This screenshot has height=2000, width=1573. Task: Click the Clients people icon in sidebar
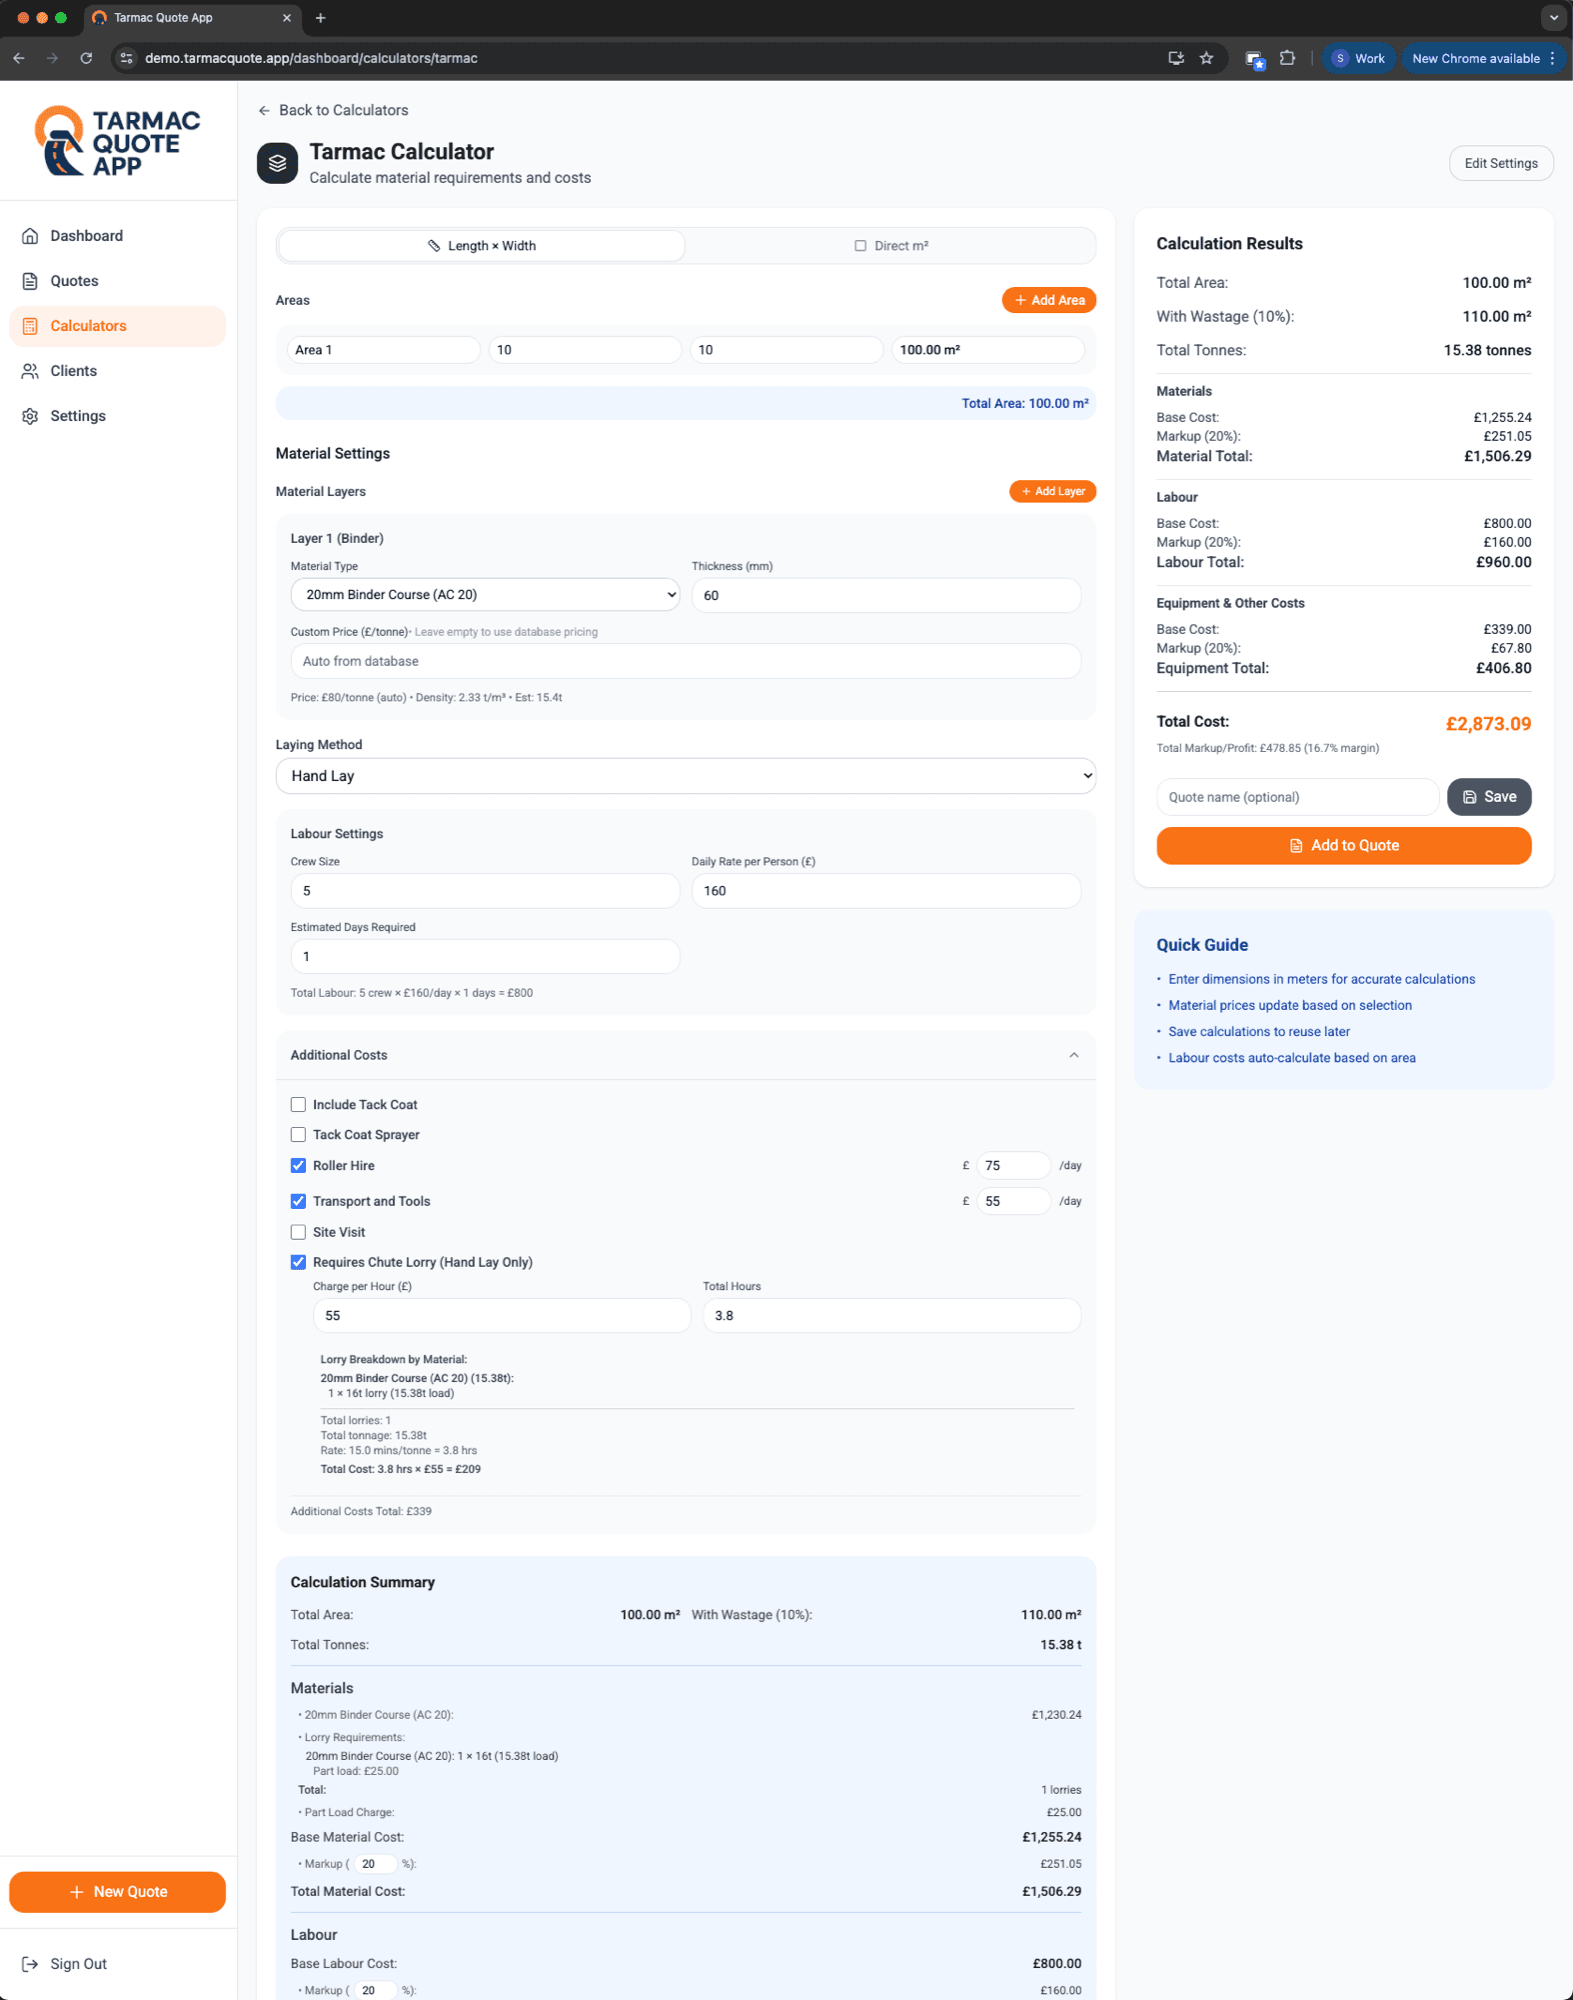point(30,371)
